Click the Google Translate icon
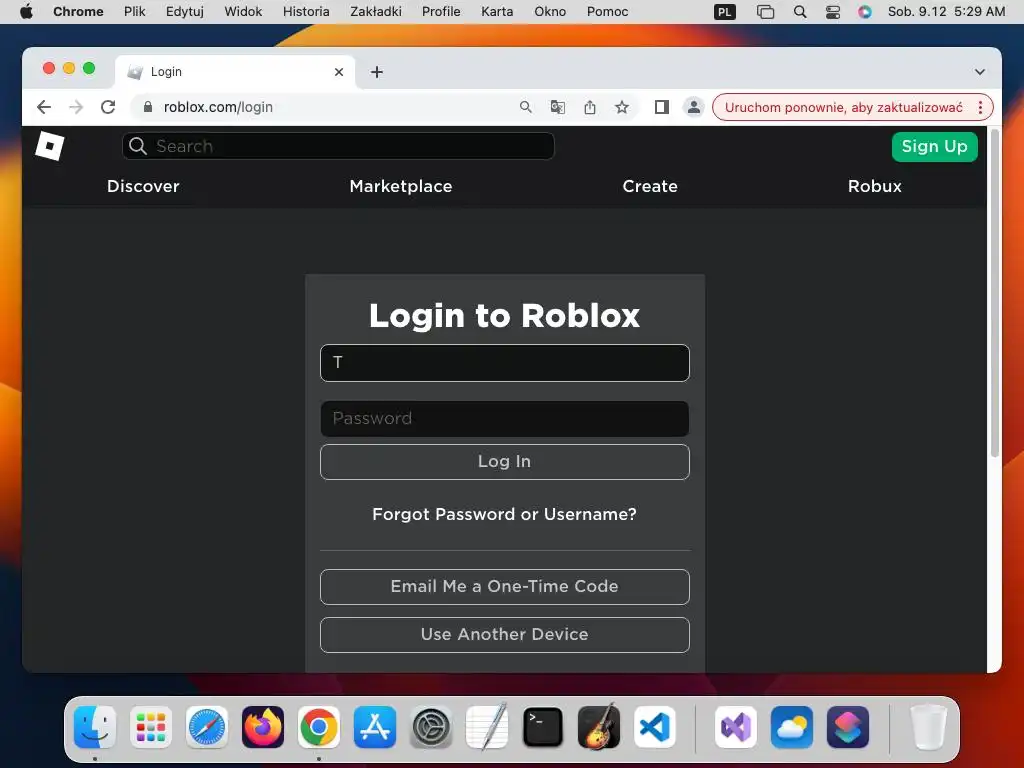1024x768 pixels. (x=558, y=107)
